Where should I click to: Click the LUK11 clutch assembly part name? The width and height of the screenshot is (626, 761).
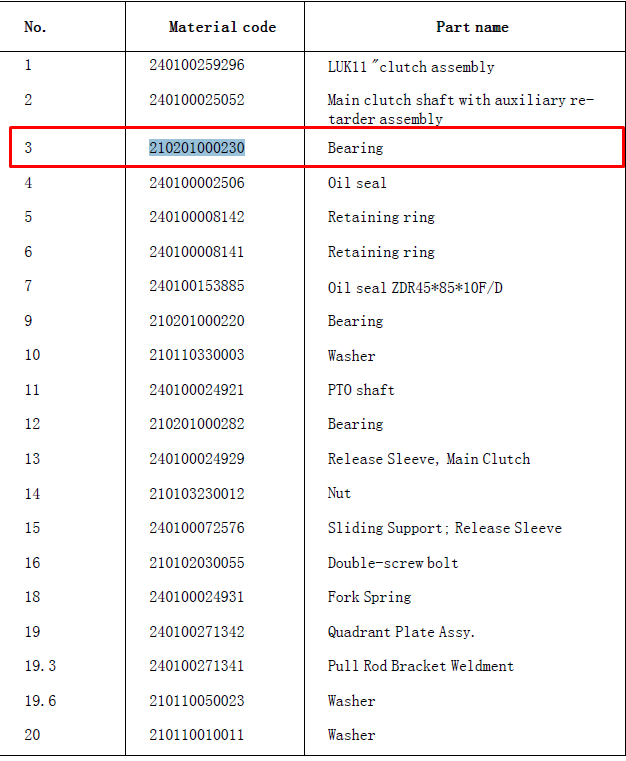[x=411, y=66]
